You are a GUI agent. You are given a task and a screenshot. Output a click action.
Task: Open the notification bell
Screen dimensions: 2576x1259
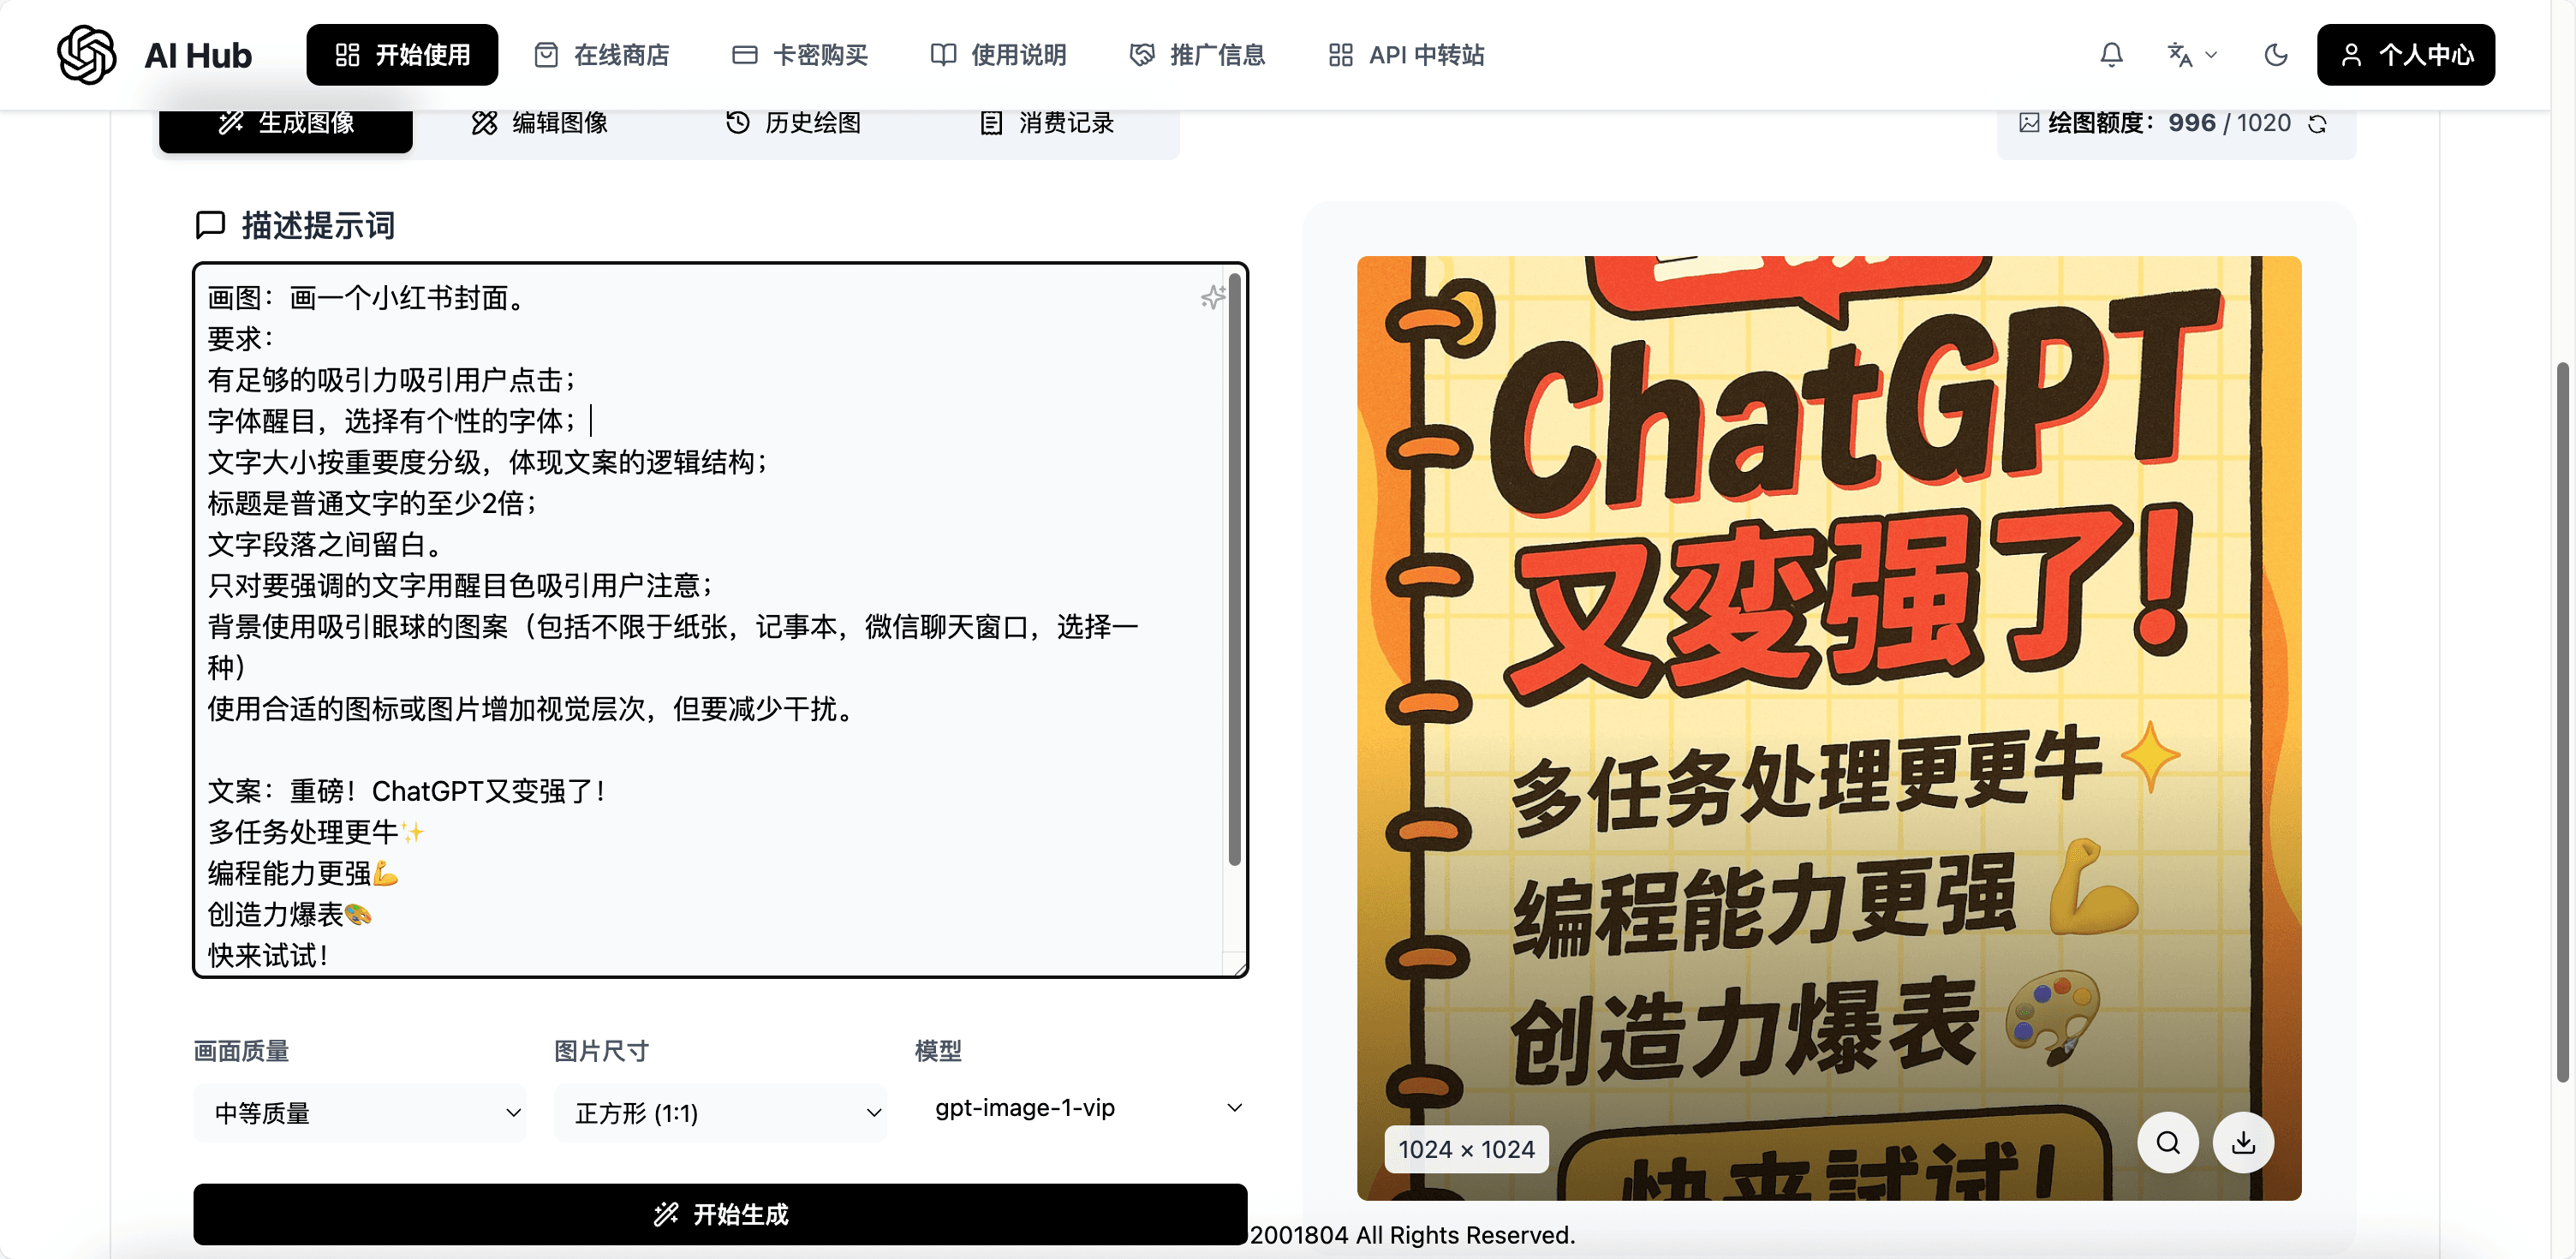point(2111,55)
